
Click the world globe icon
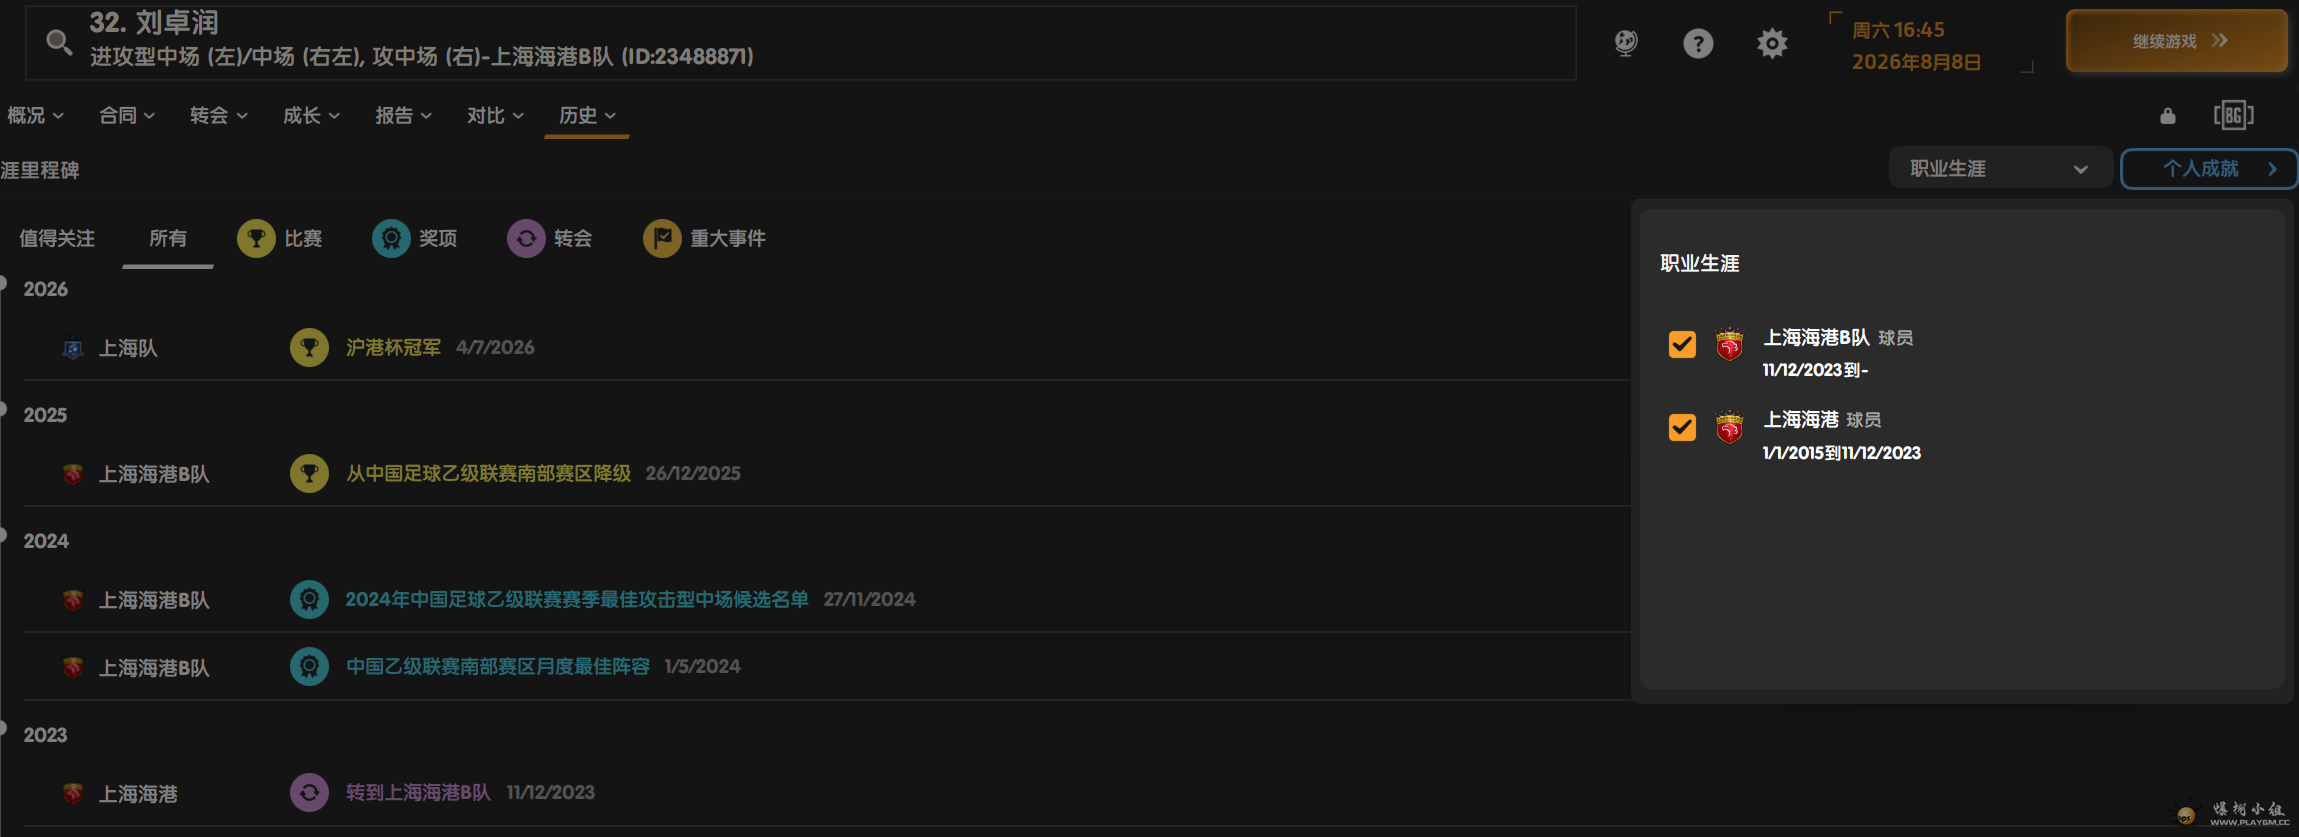pos(1626,43)
